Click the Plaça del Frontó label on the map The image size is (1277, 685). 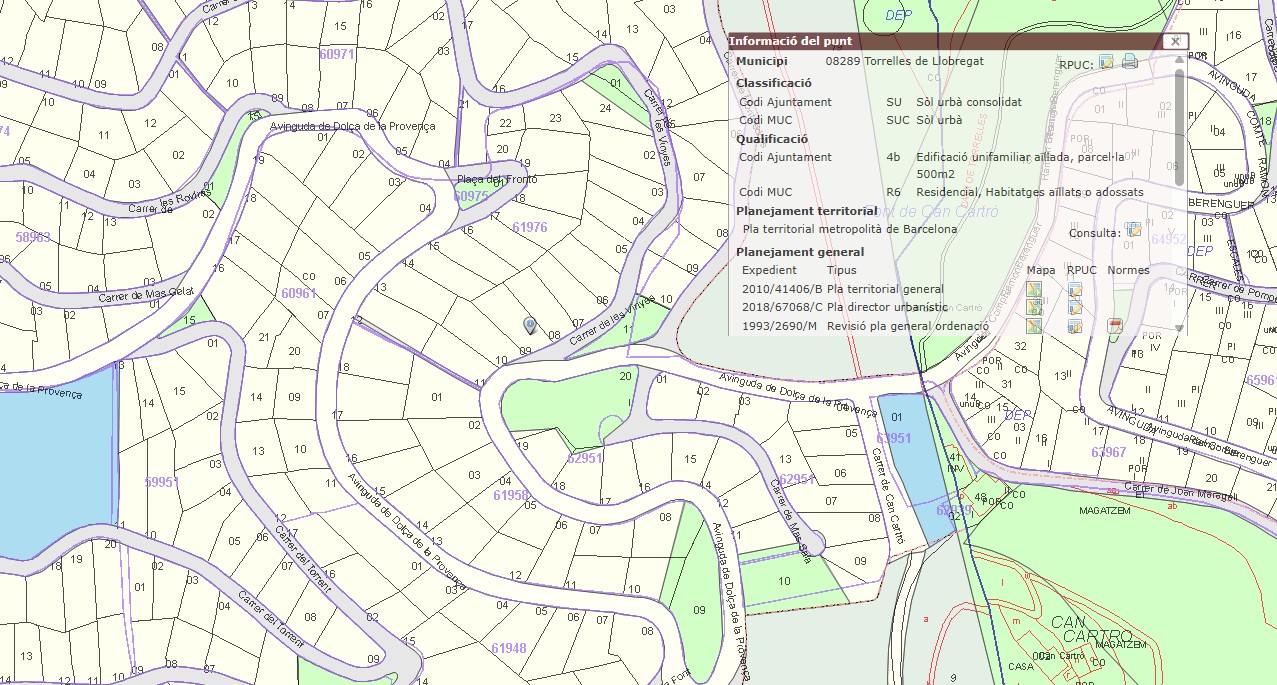pyautogui.click(x=497, y=179)
